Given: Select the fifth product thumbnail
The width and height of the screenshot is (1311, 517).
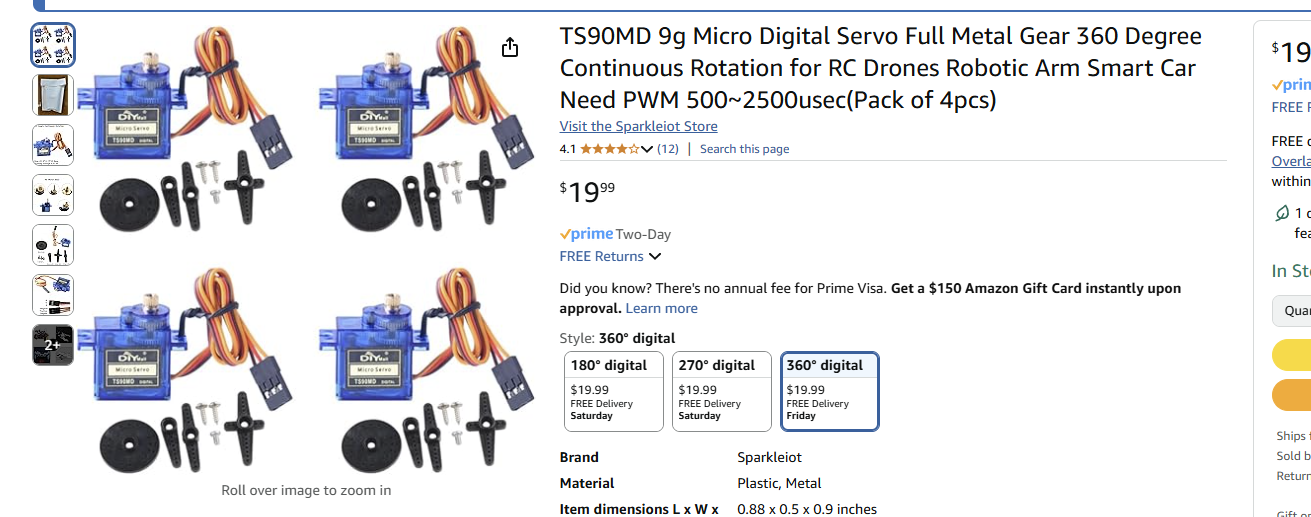Looking at the screenshot, I should click(53, 245).
